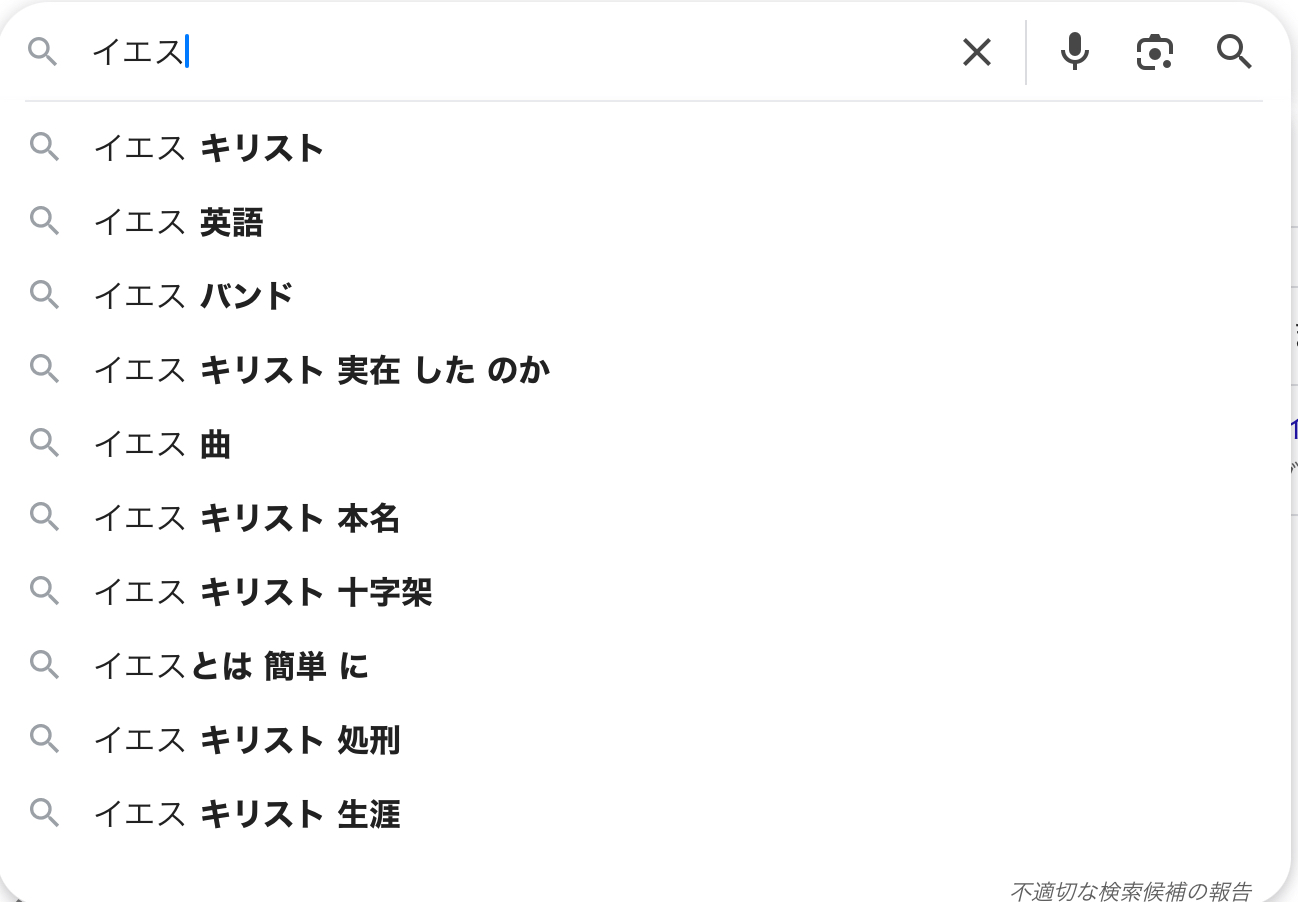Click search icon beside イエス 曲
Screen dimensions: 1298x902
coord(45,443)
